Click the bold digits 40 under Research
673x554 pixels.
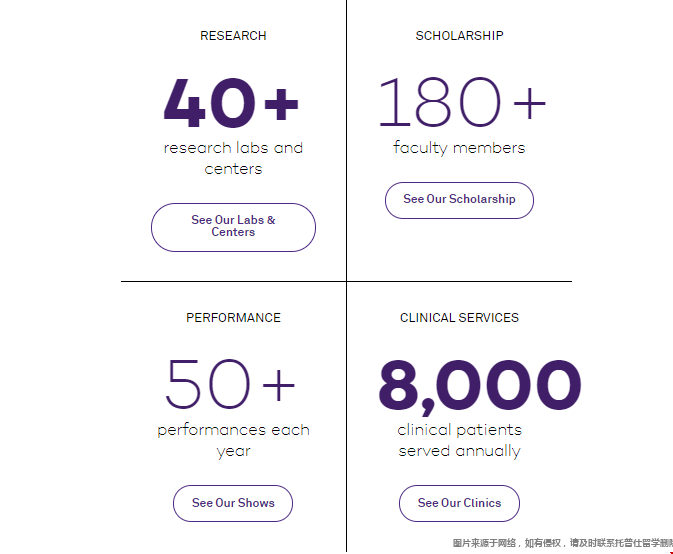pyautogui.click(x=207, y=104)
